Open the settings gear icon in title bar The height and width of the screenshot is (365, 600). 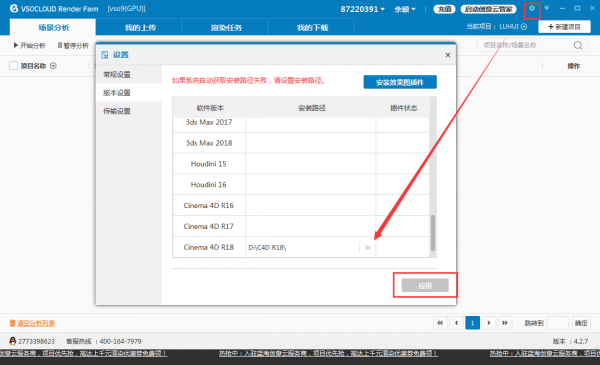tap(532, 8)
